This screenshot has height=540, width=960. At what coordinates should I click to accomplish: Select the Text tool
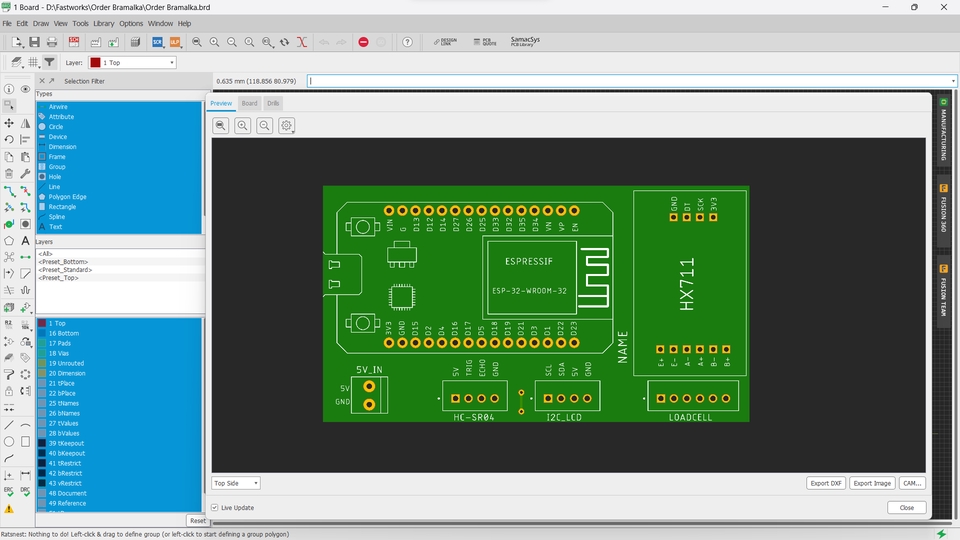25,240
